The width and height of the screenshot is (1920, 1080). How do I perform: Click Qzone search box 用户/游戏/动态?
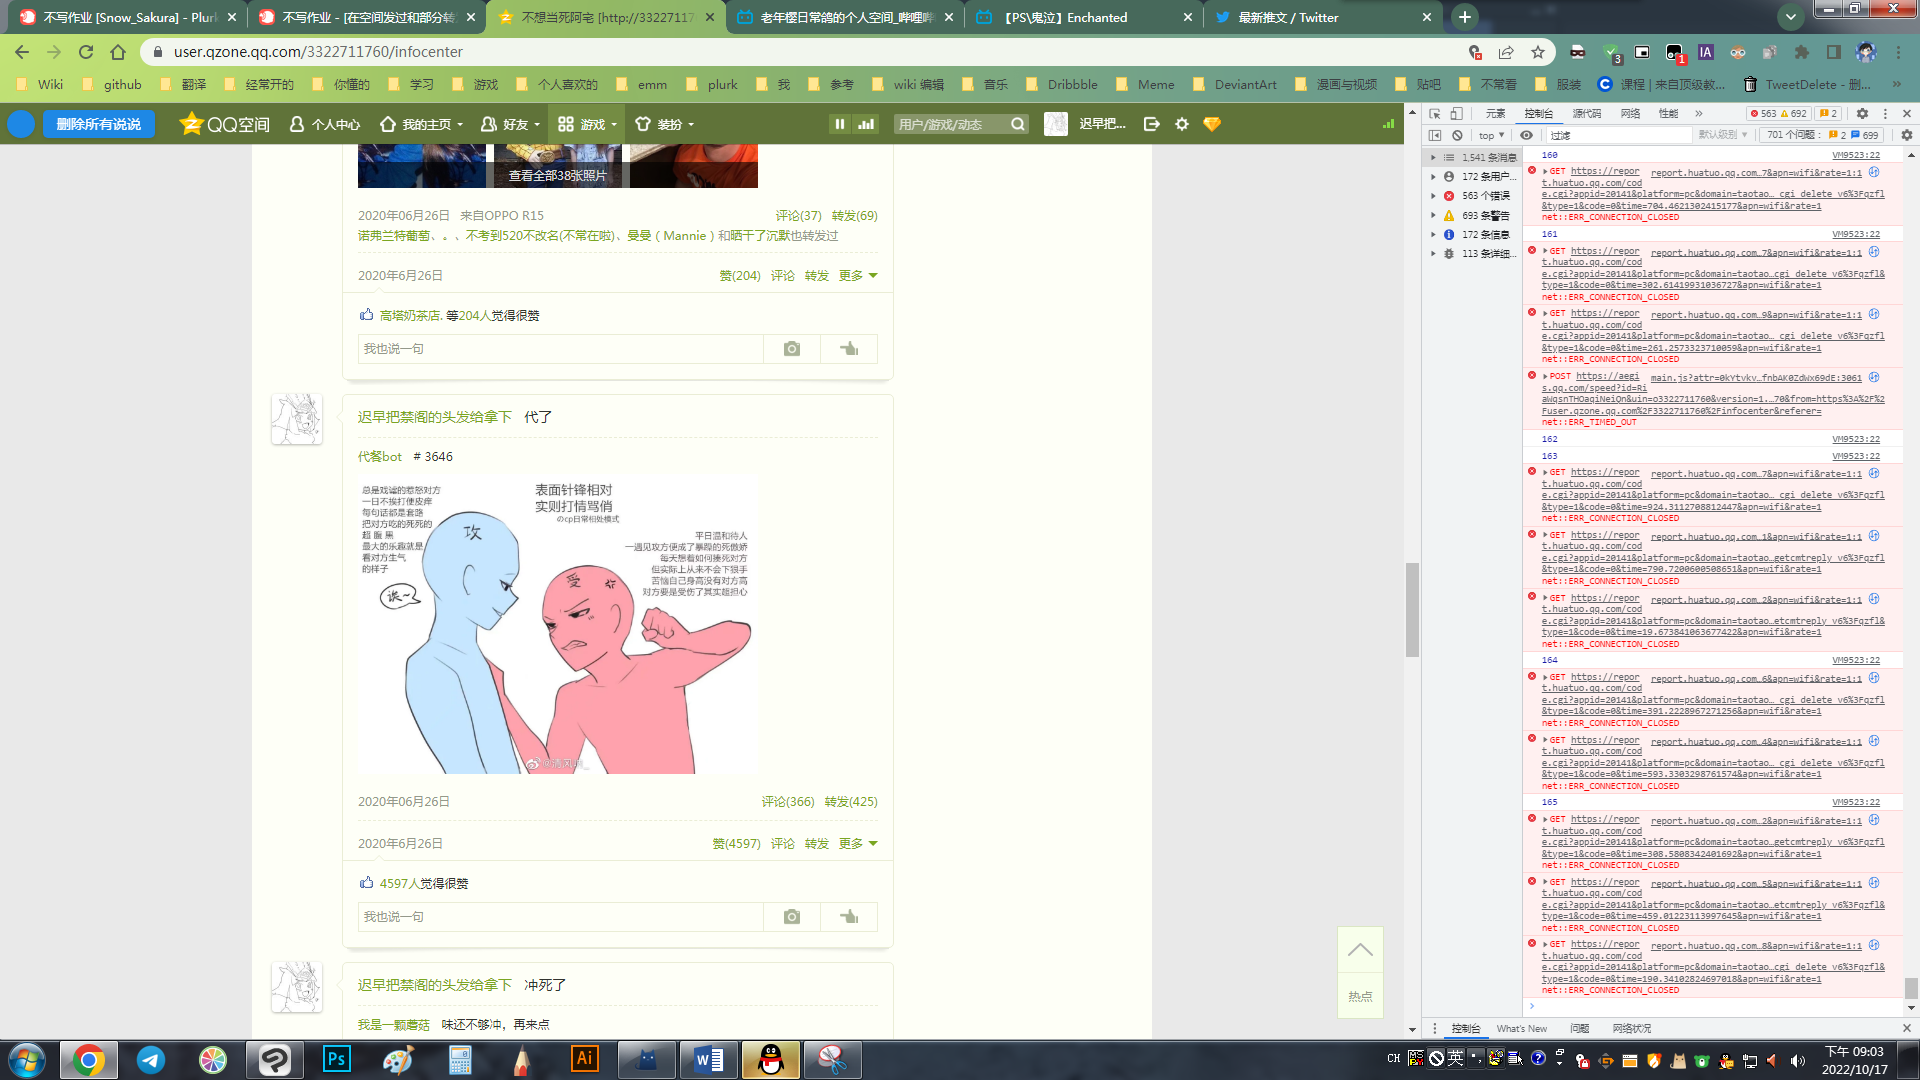[x=950, y=124]
